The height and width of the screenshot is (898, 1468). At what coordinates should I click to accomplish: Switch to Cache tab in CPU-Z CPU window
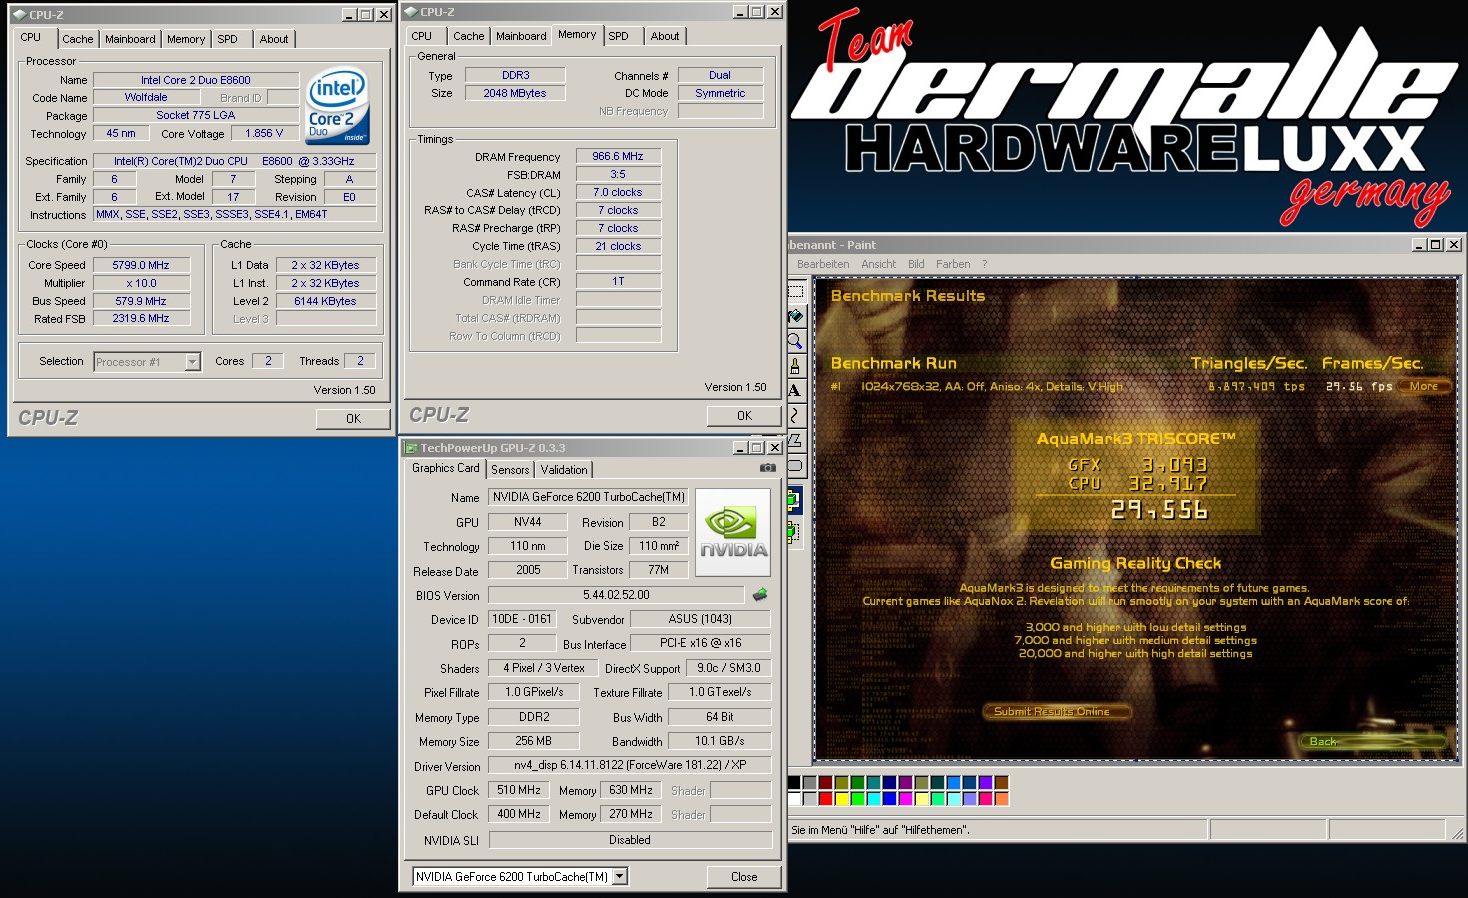[77, 39]
